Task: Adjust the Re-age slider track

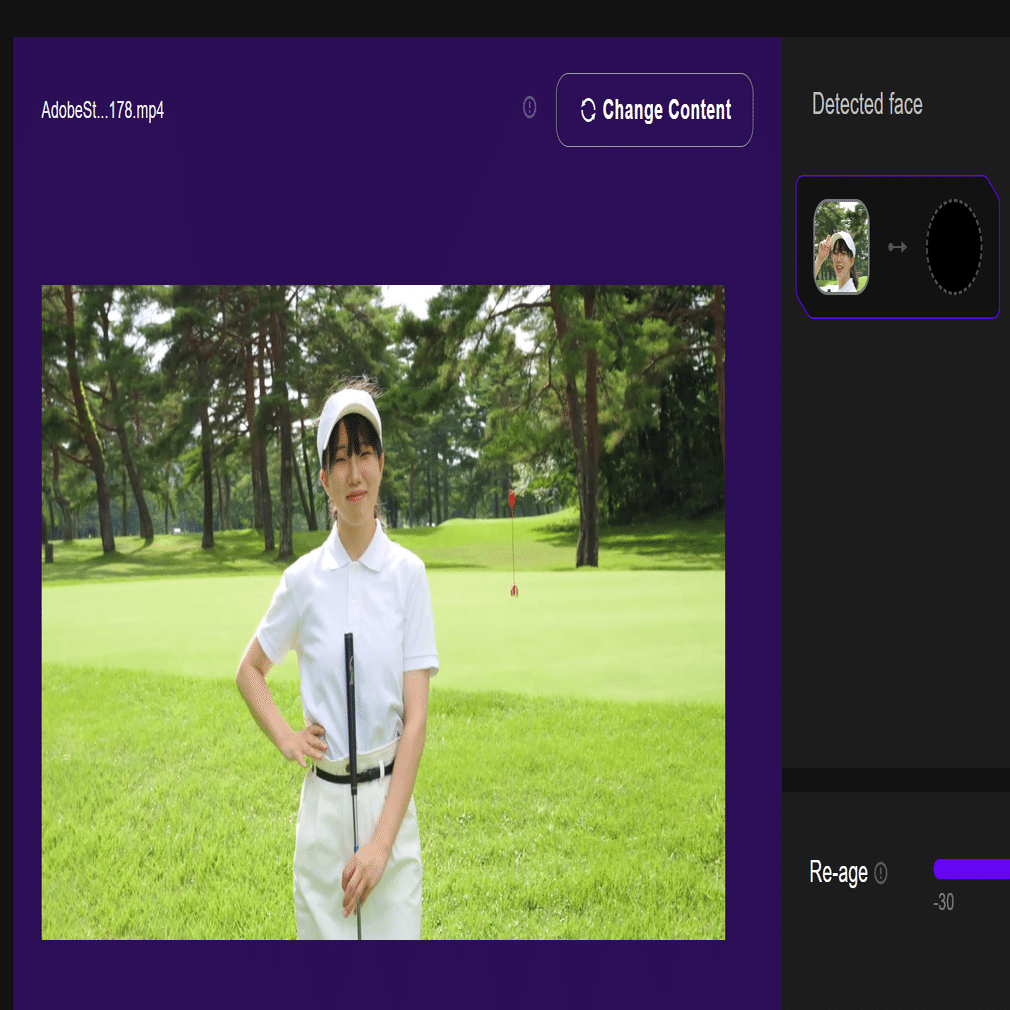Action: click(x=971, y=869)
